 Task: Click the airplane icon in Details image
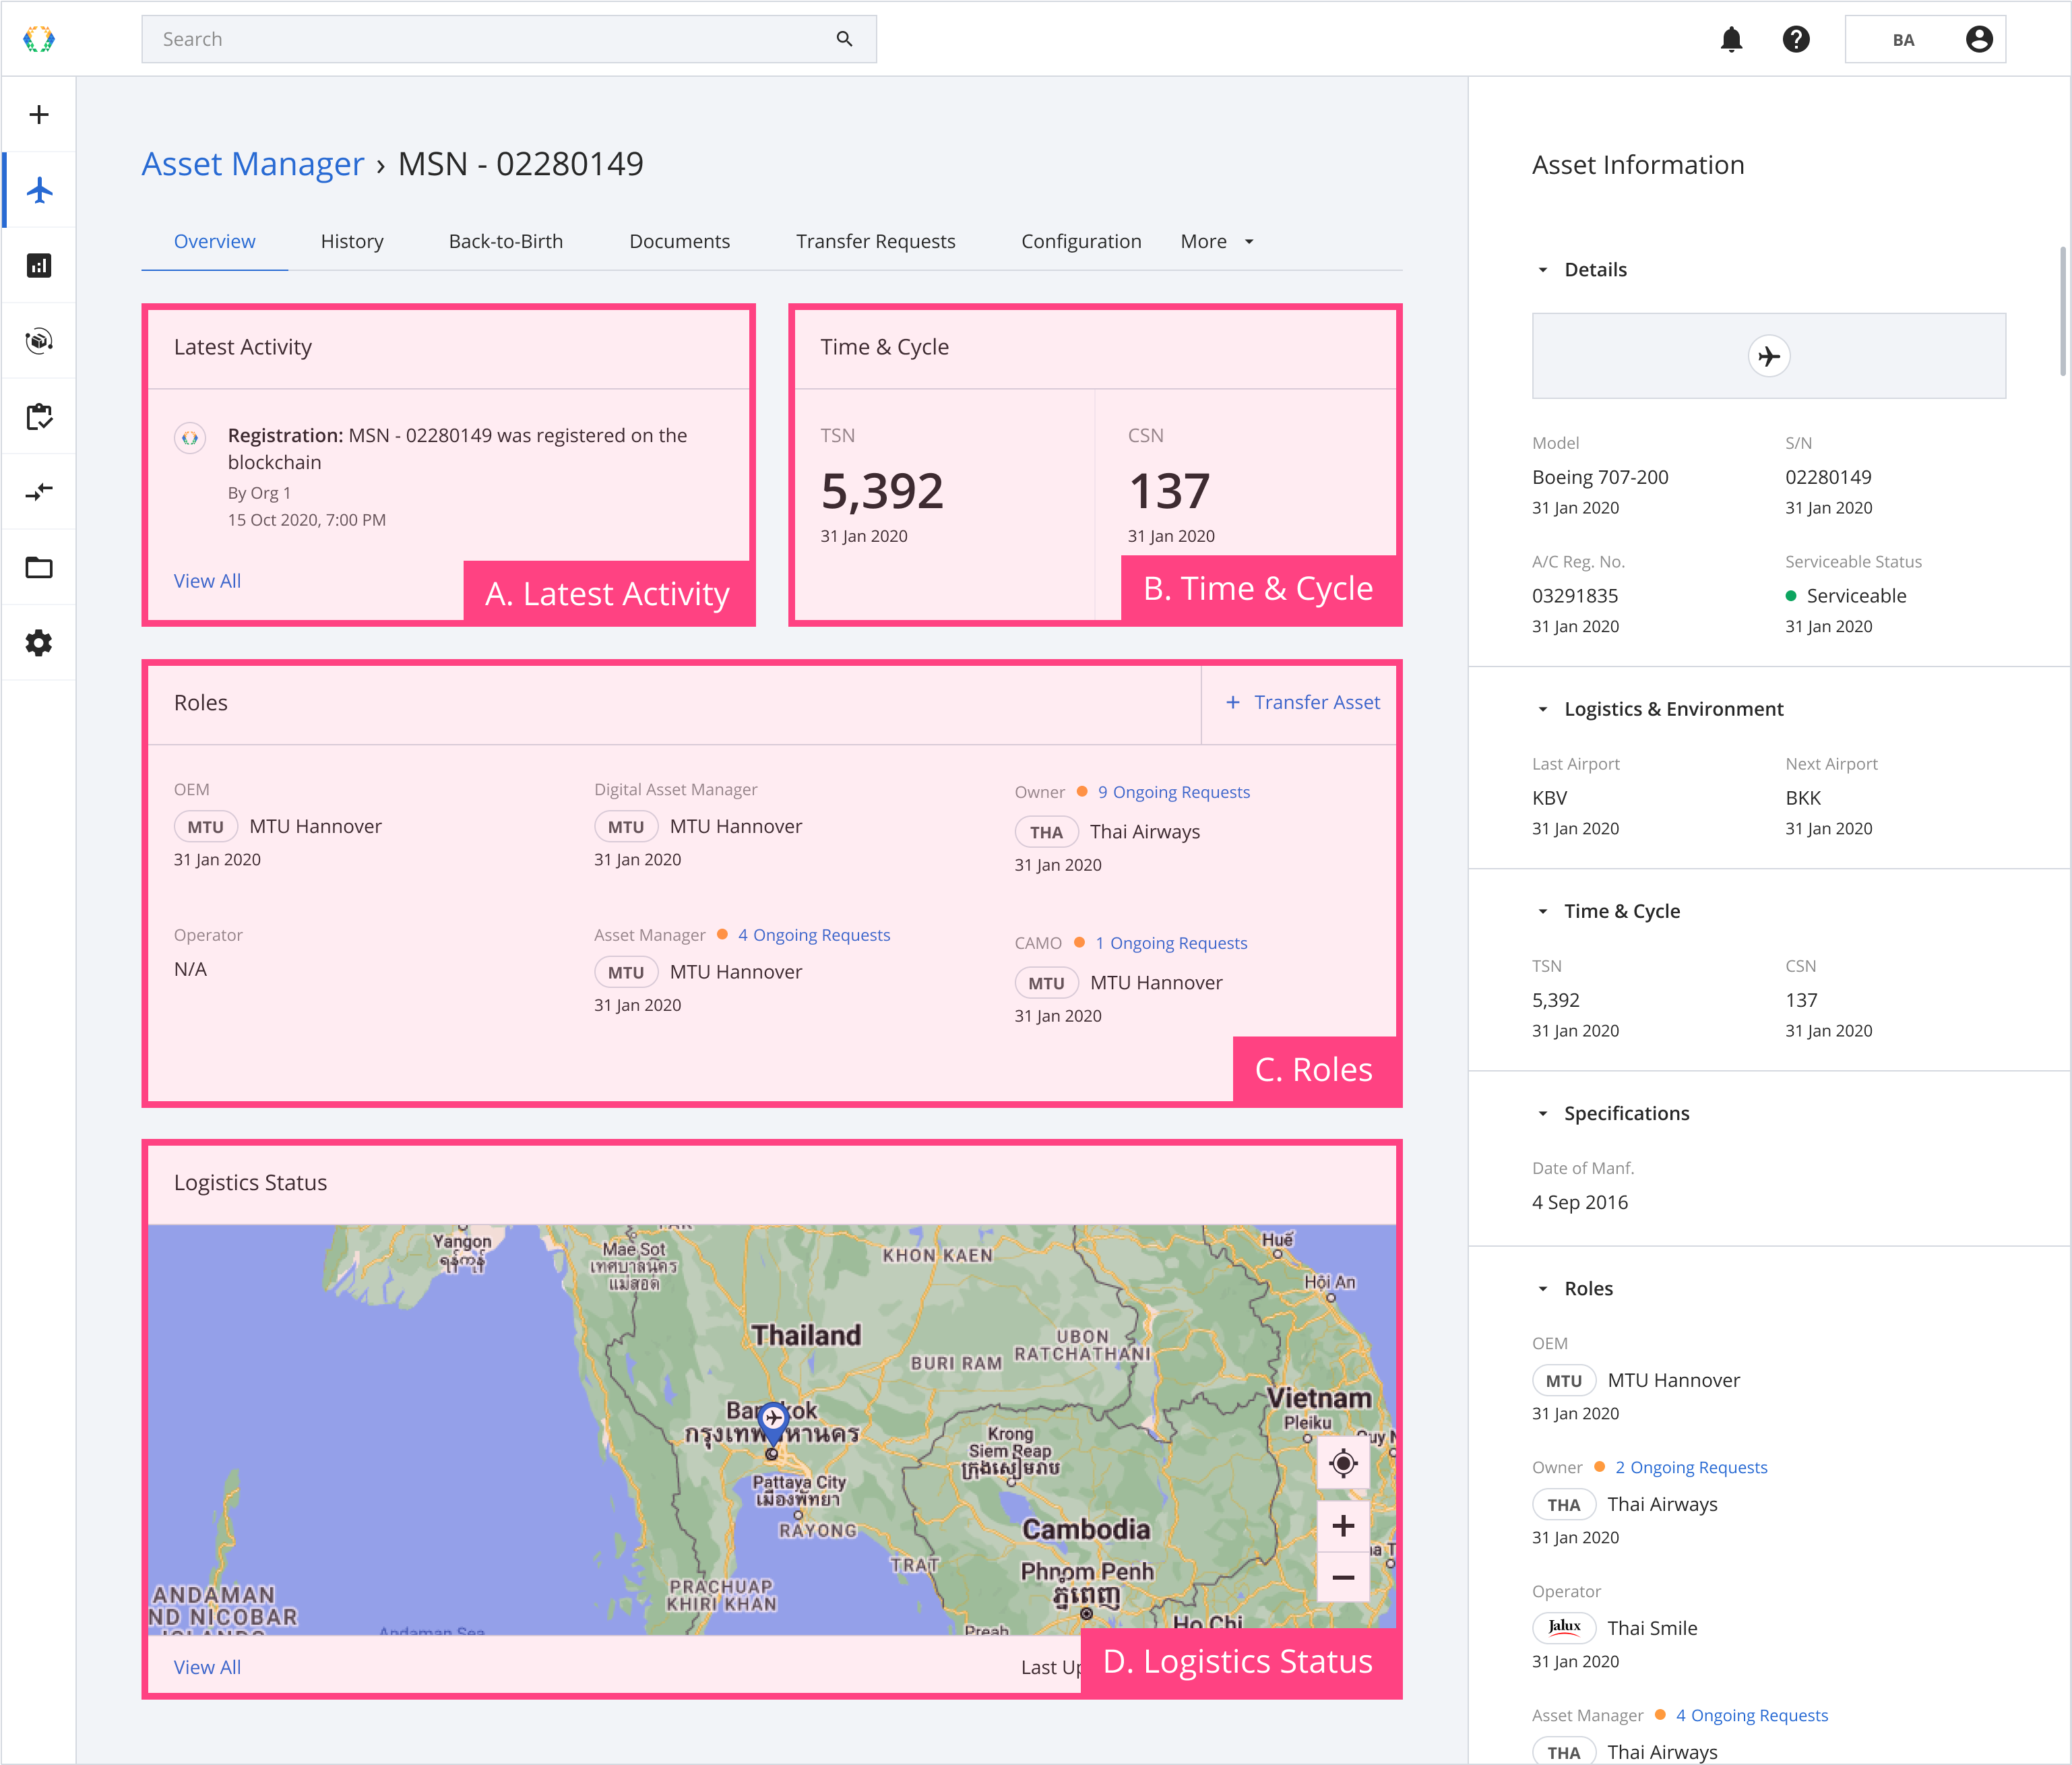click(x=1769, y=356)
